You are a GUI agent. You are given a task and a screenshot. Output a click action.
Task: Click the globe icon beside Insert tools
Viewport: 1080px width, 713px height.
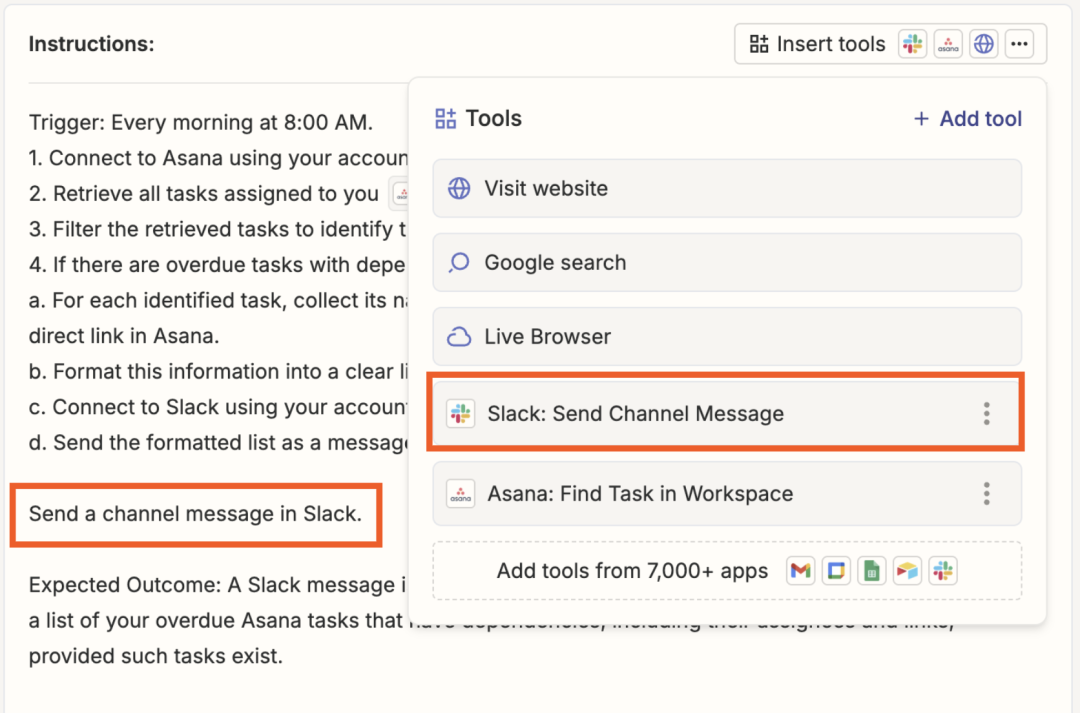click(984, 44)
